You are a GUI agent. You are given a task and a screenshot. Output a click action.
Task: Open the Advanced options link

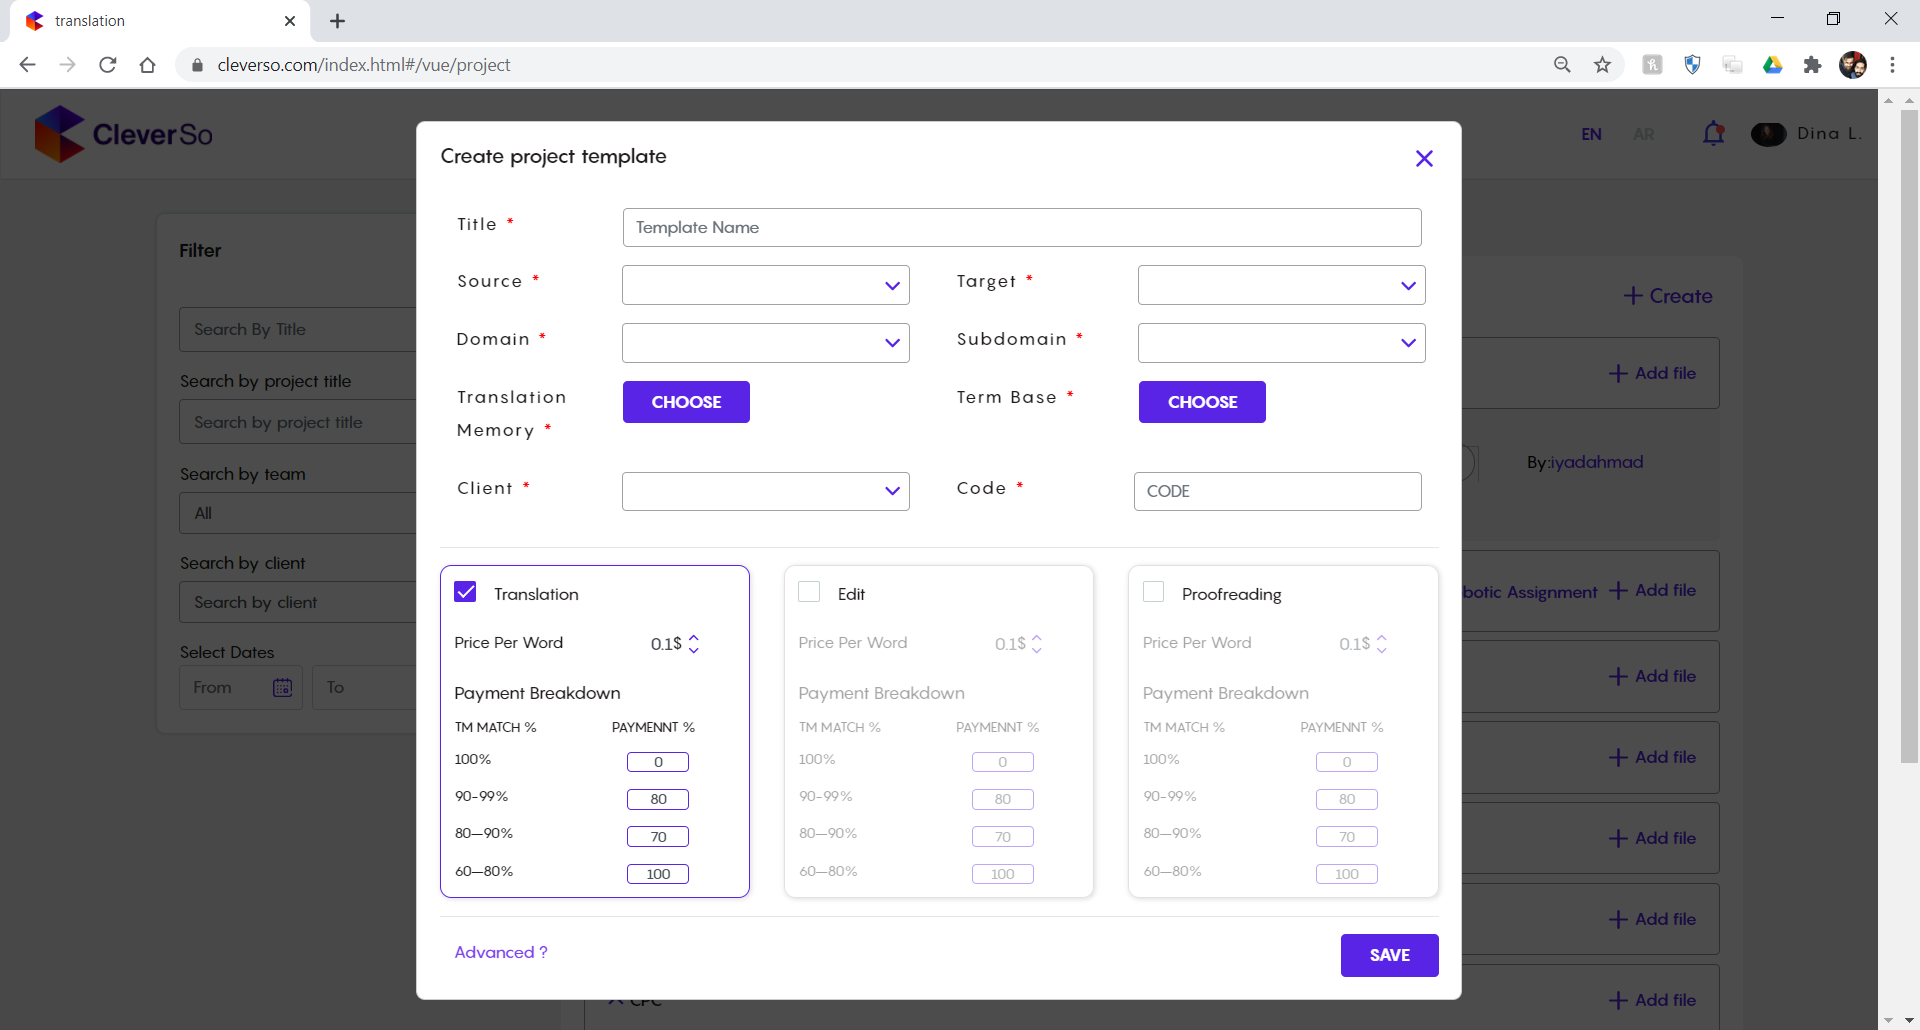pyautogui.click(x=501, y=952)
